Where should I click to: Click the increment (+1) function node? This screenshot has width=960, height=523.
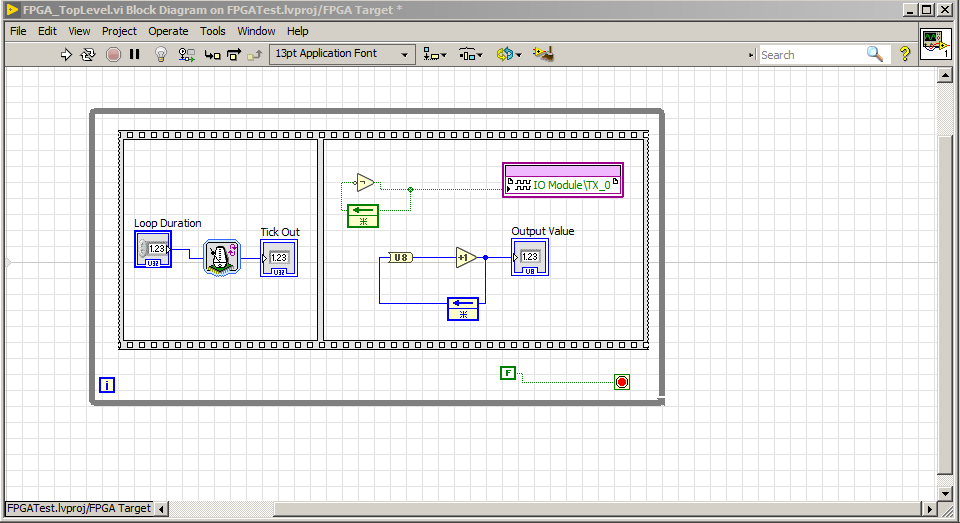(x=465, y=258)
